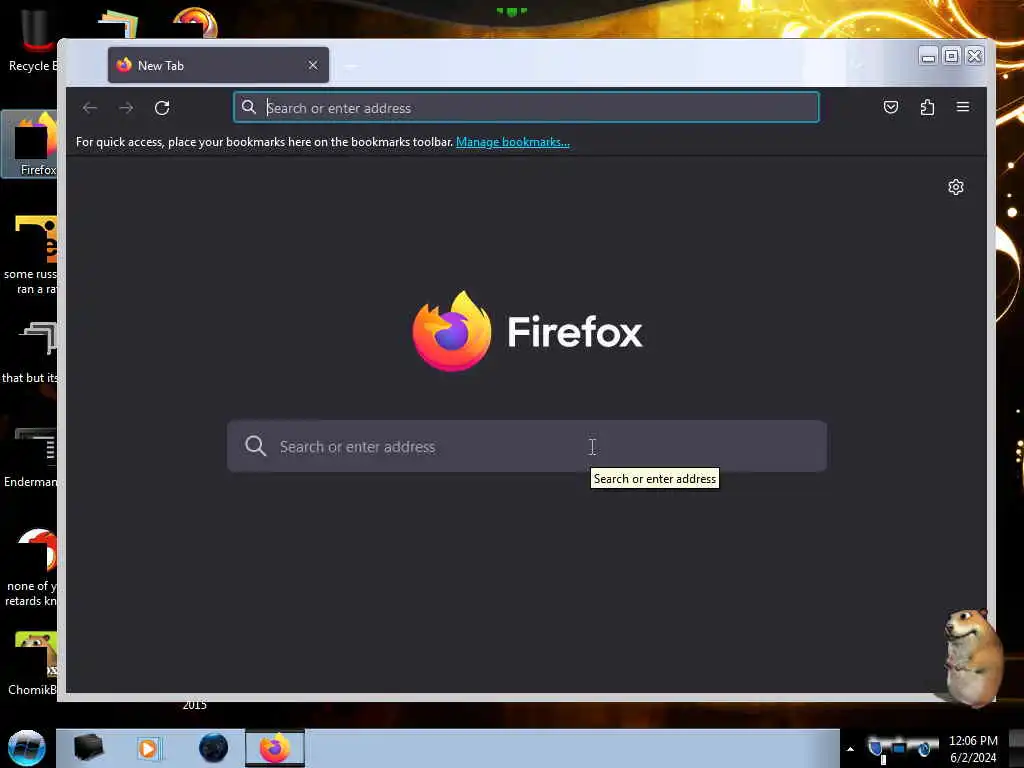
Task: Select the 'that but its' desktop icon
Action: [29, 353]
